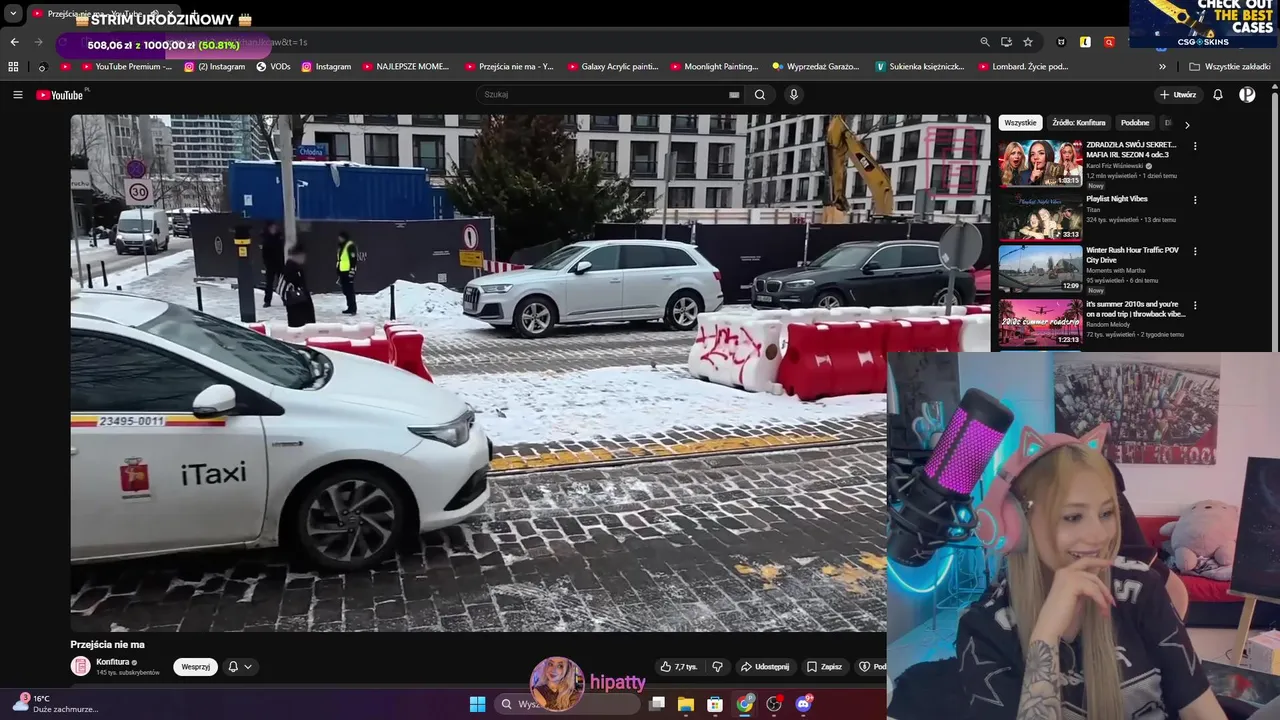Like the video with thumbs up
Image resolution: width=1280 pixels, height=720 pixels.
679,667
